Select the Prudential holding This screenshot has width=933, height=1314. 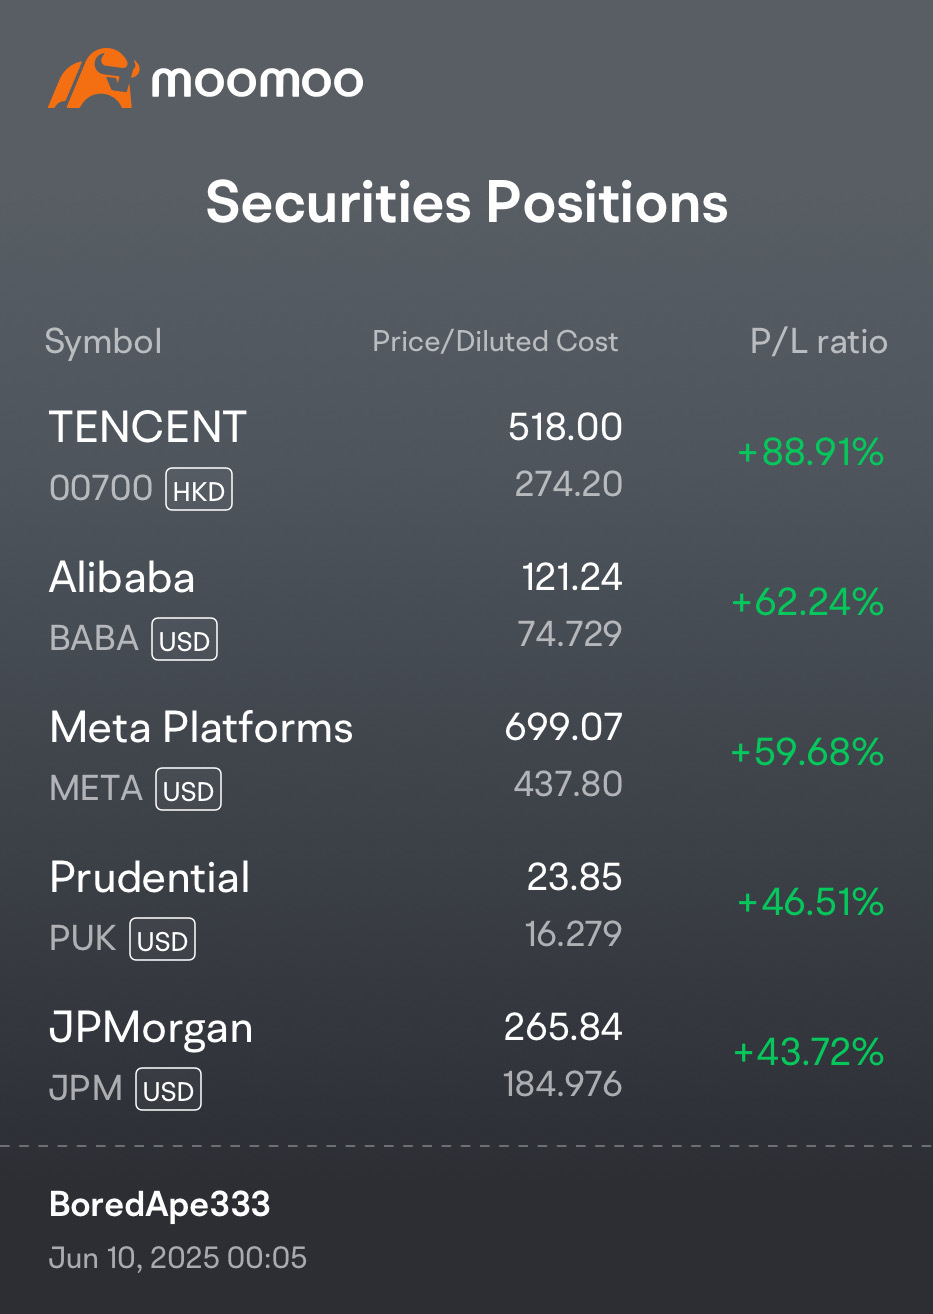[x=150, y=878]
